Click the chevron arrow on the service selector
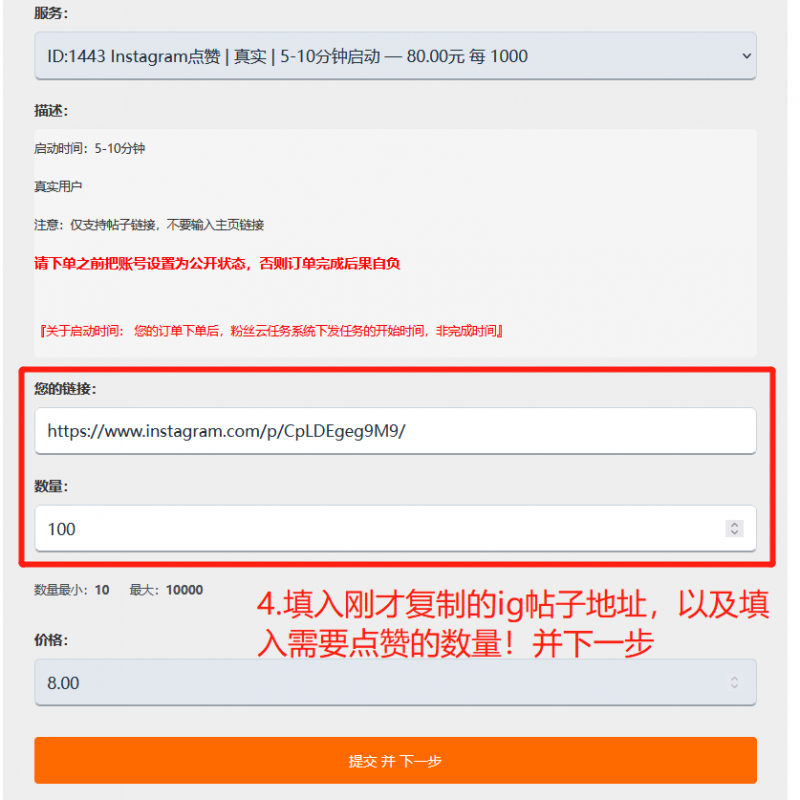This screenshot has width=800, height=800. (746, 56)
